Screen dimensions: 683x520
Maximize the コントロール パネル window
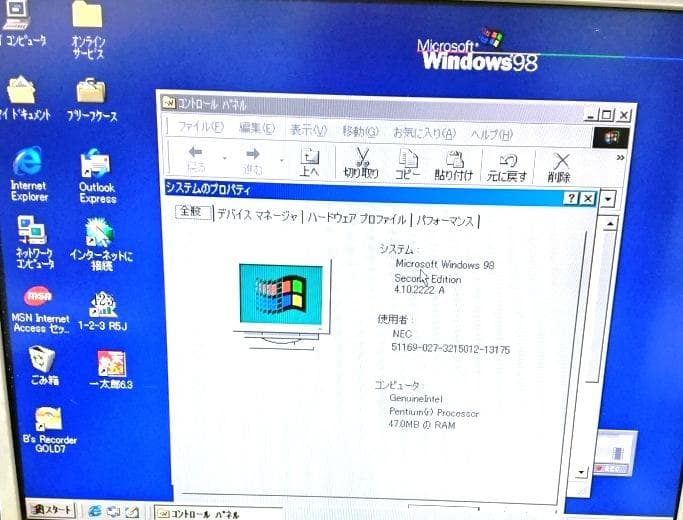[x=606, y=115]
